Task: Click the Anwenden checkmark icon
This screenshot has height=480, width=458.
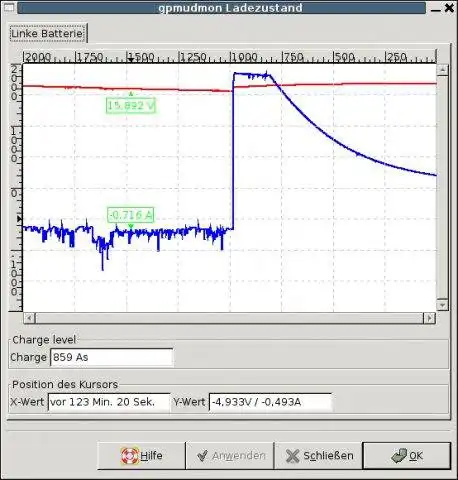Action: (202, 456)
